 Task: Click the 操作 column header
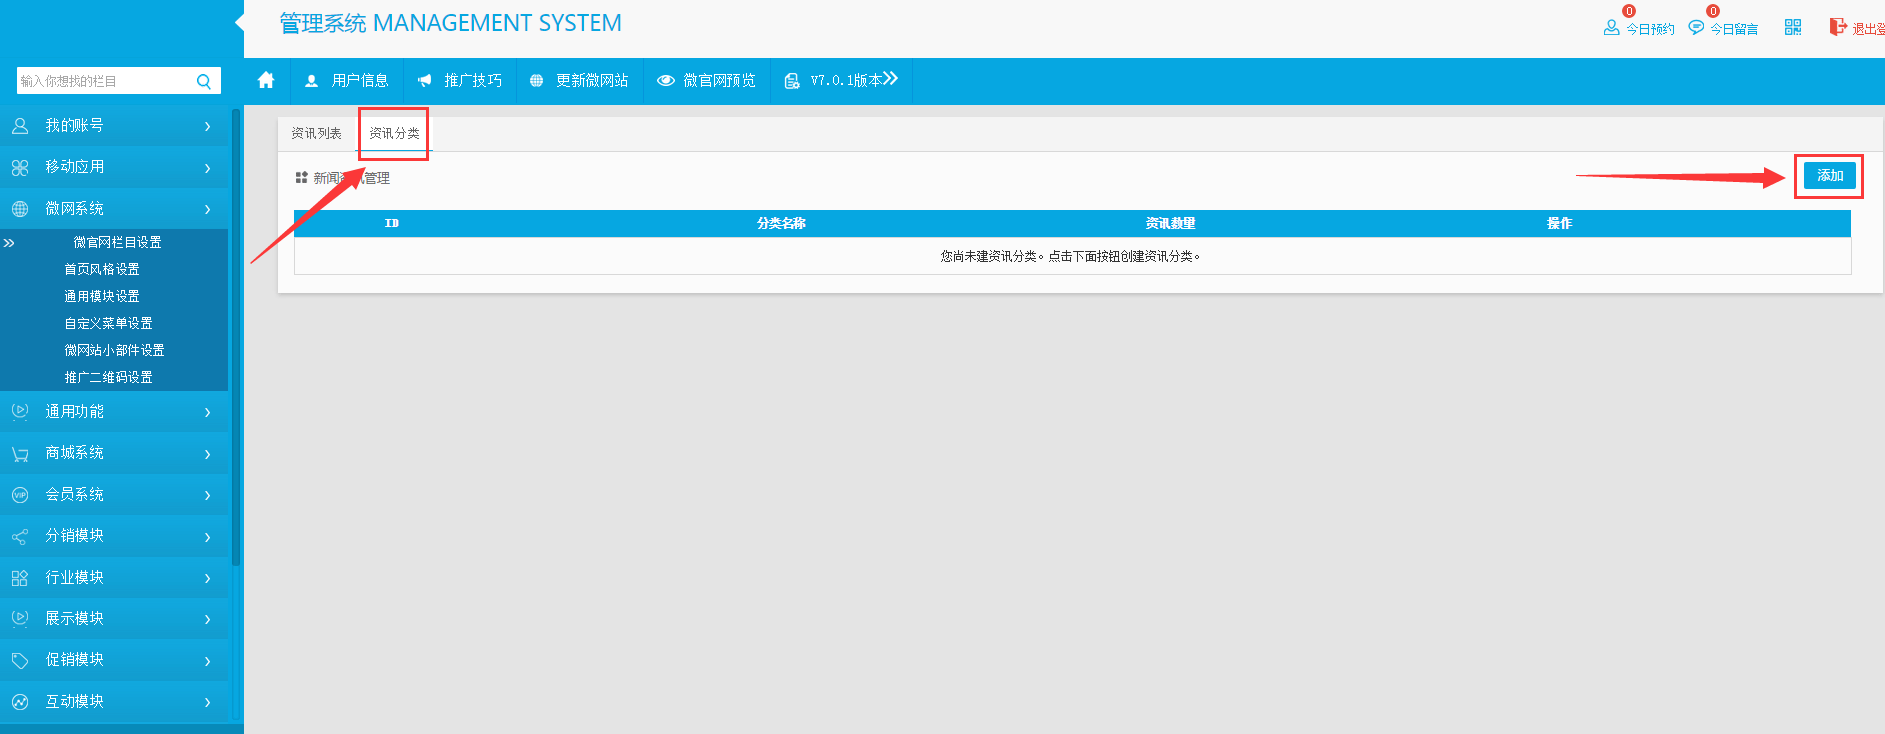coord(1559,223)
